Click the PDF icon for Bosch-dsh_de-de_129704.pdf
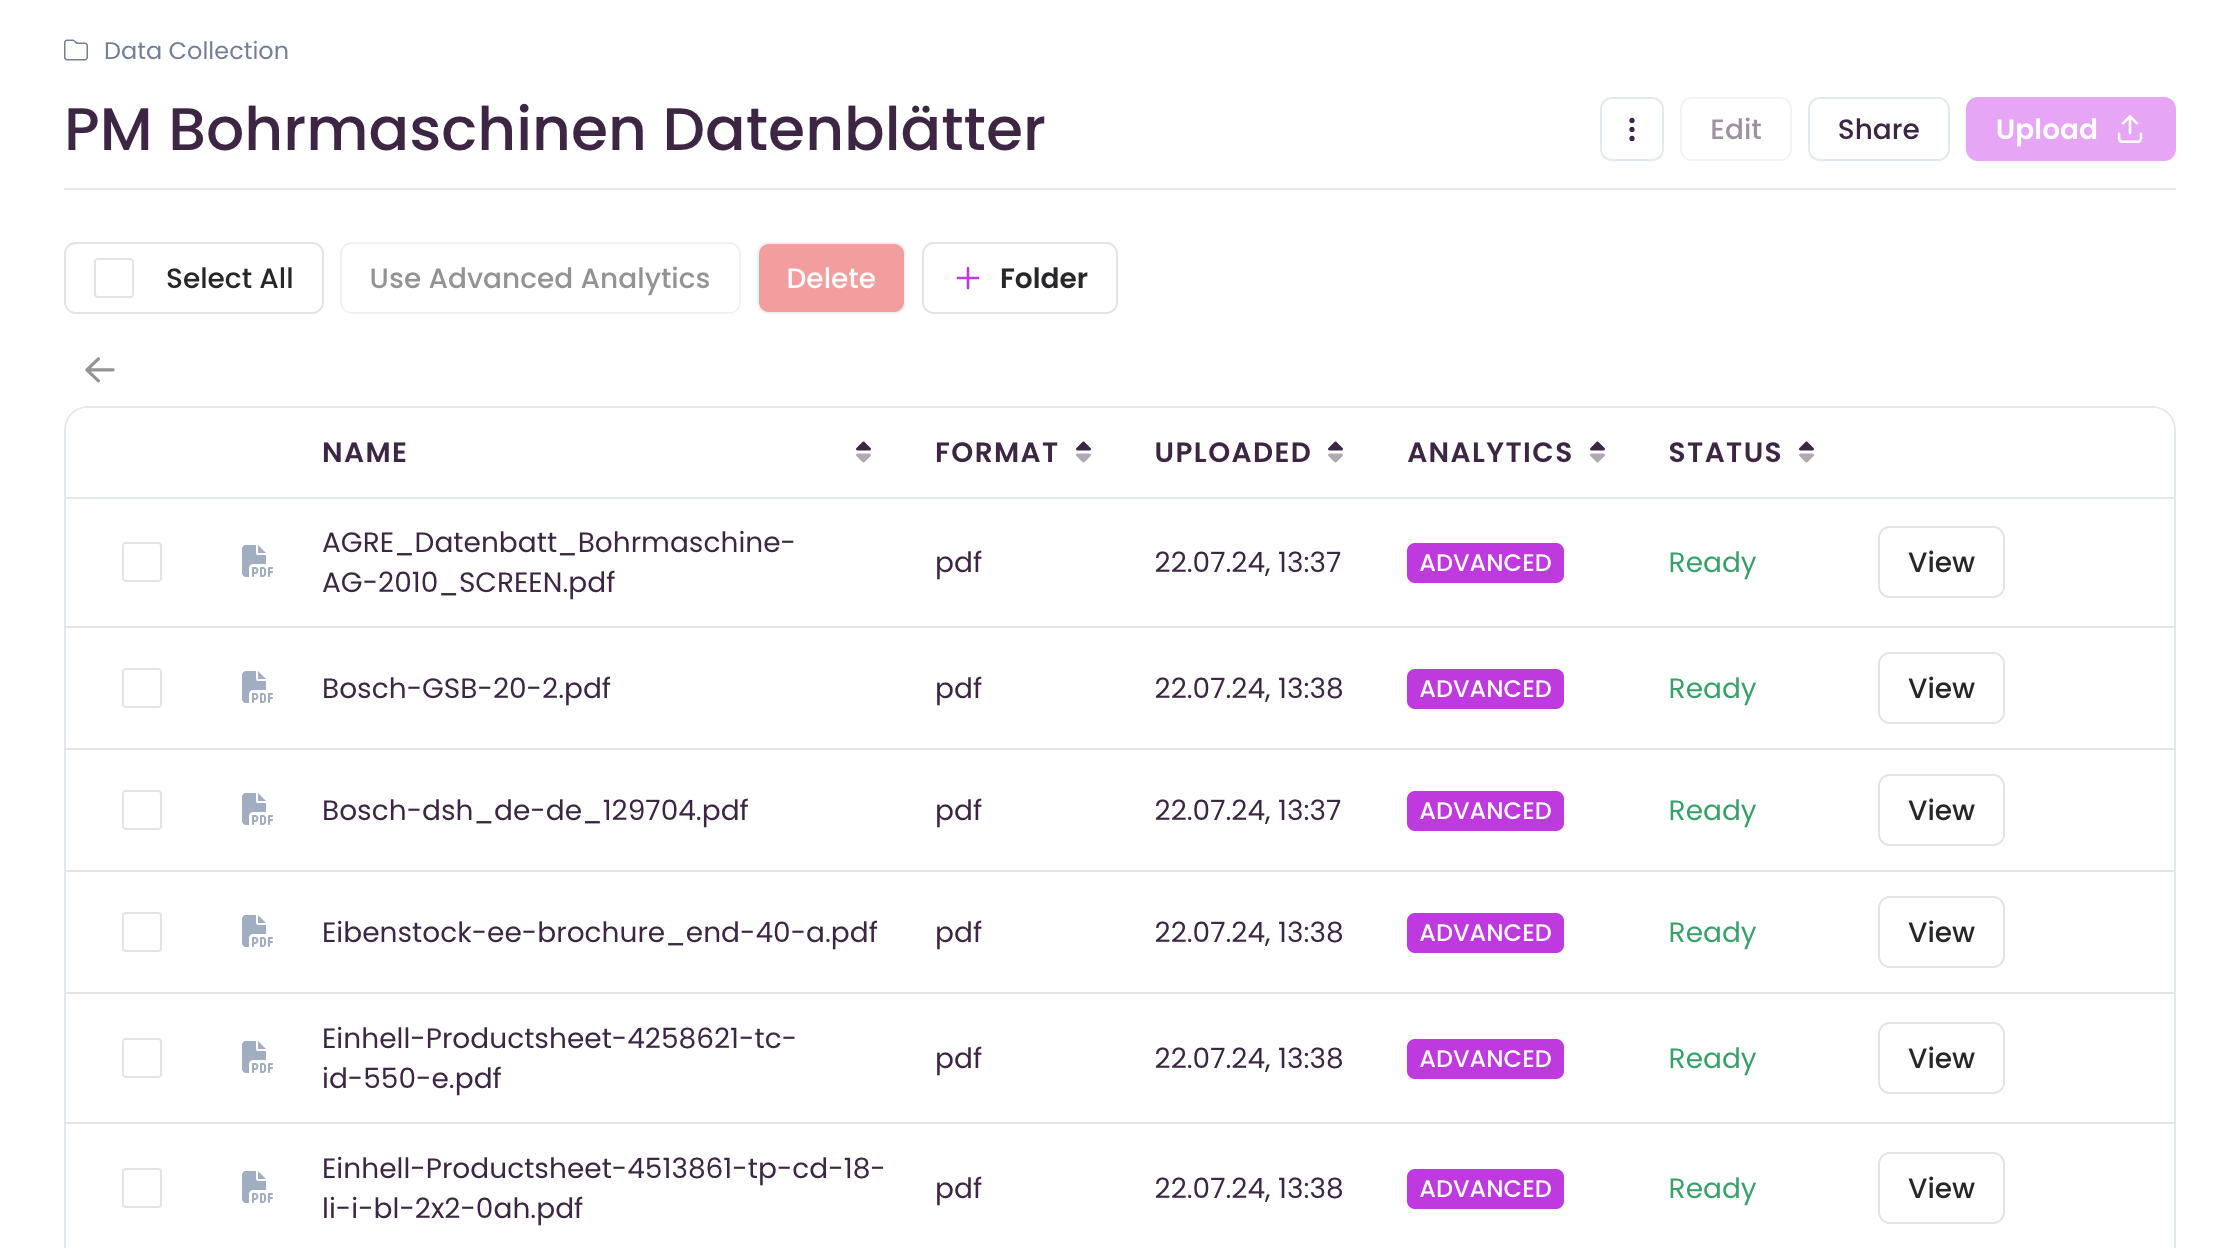 point(257,810)
